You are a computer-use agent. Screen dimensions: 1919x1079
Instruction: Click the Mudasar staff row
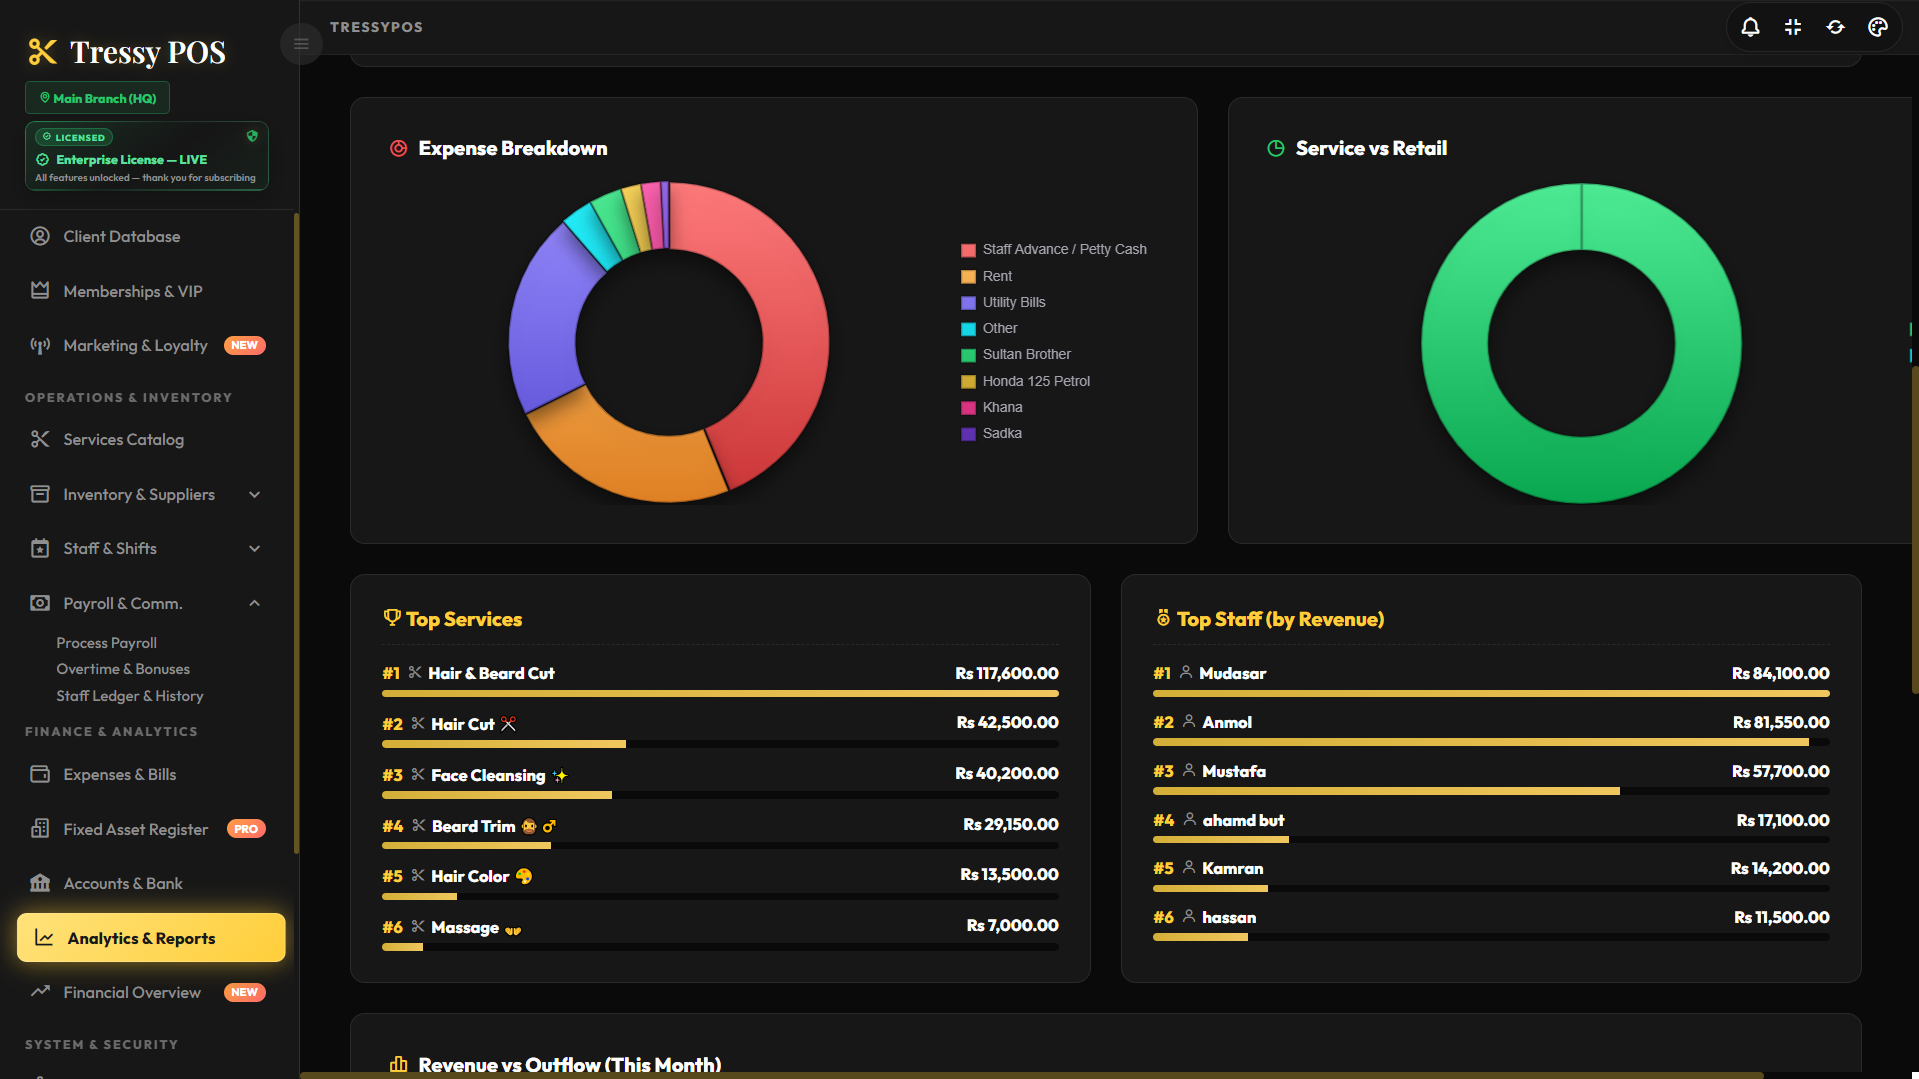point(1491,682)
